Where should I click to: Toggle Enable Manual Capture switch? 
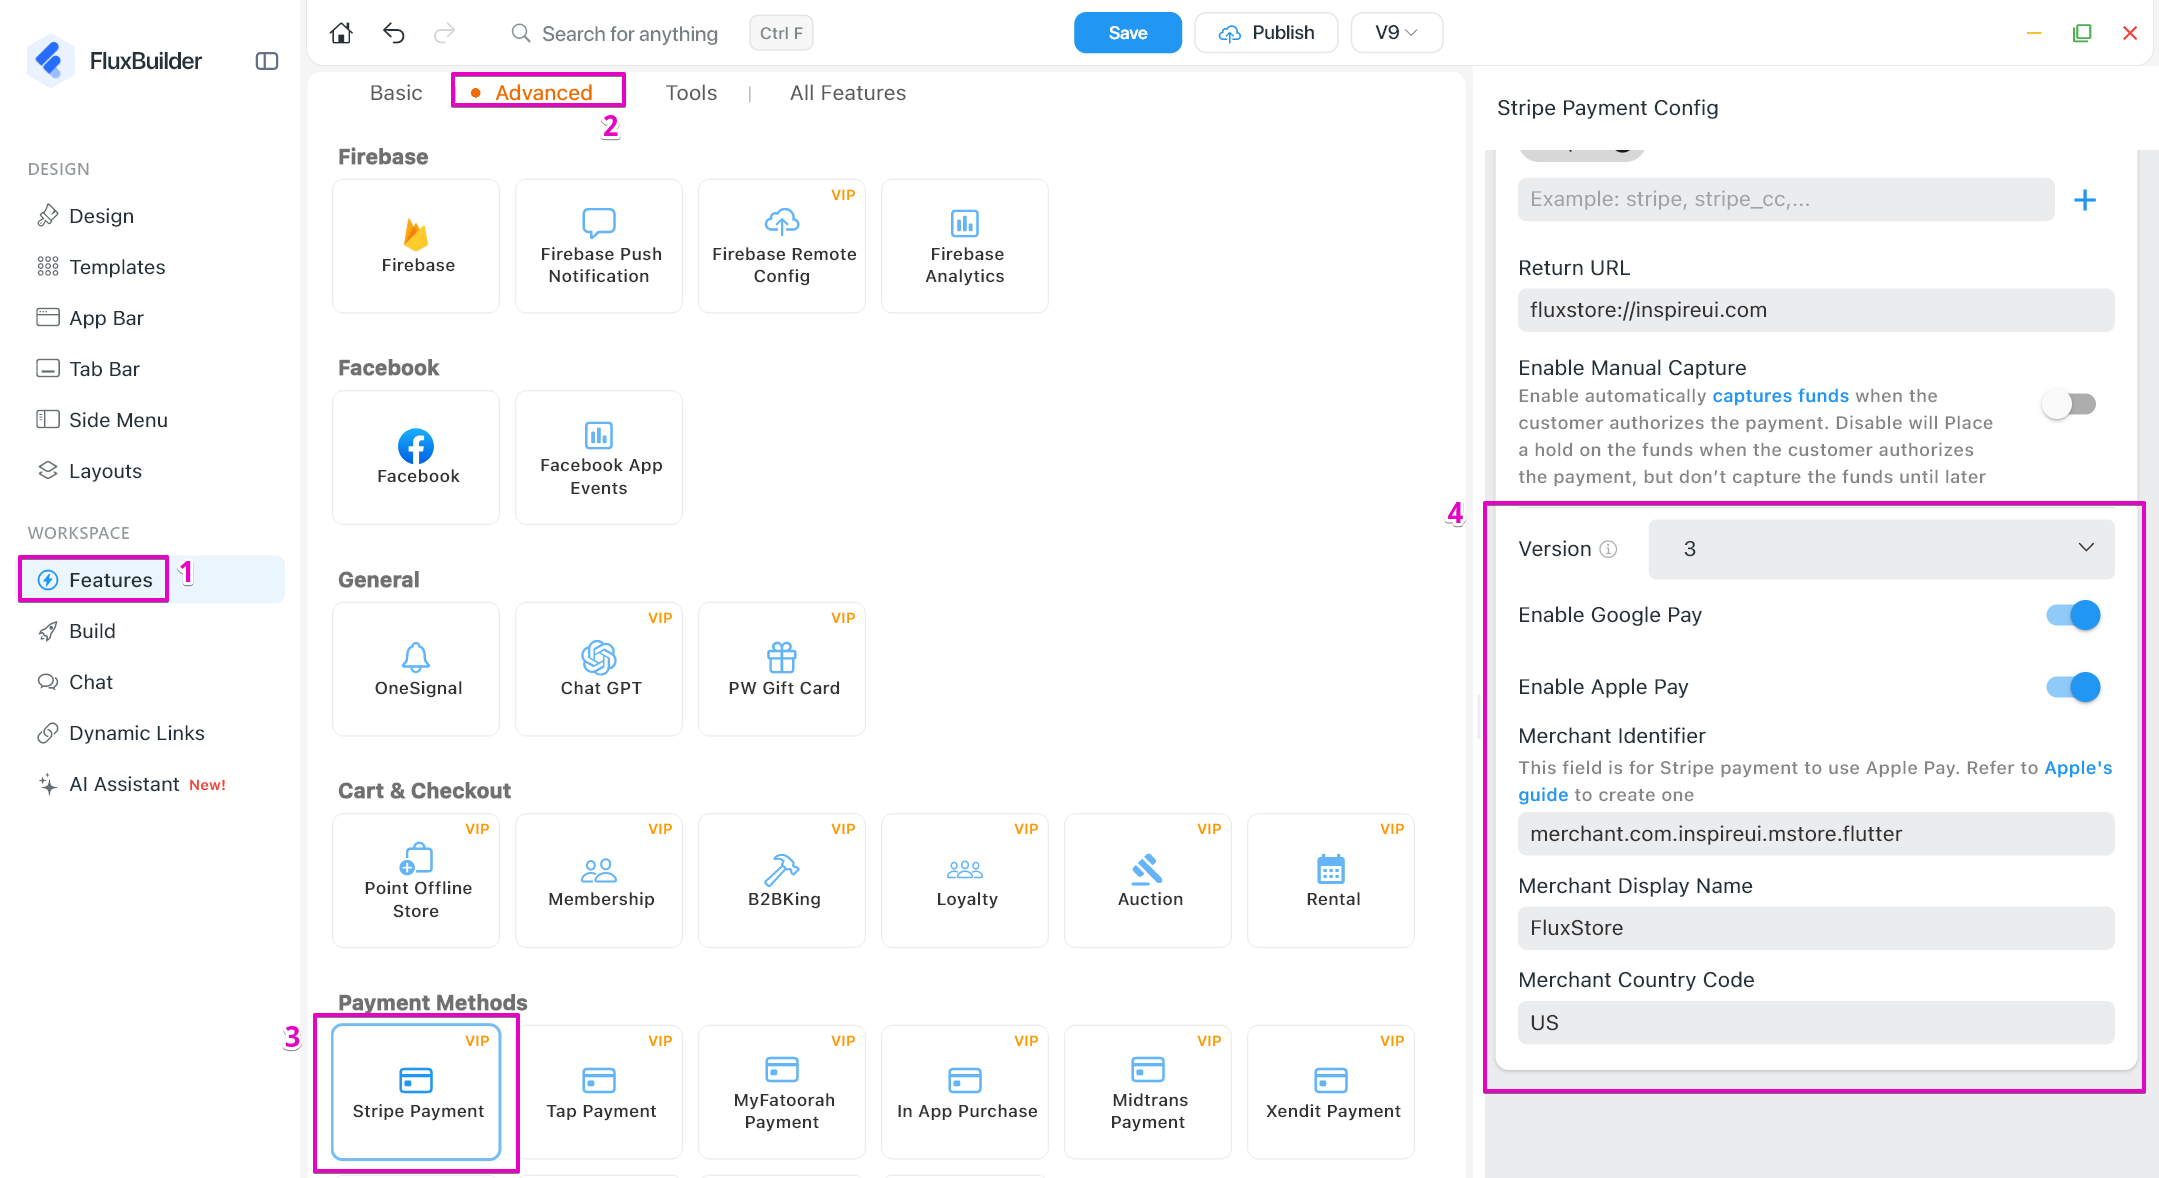pos(2070,404)
